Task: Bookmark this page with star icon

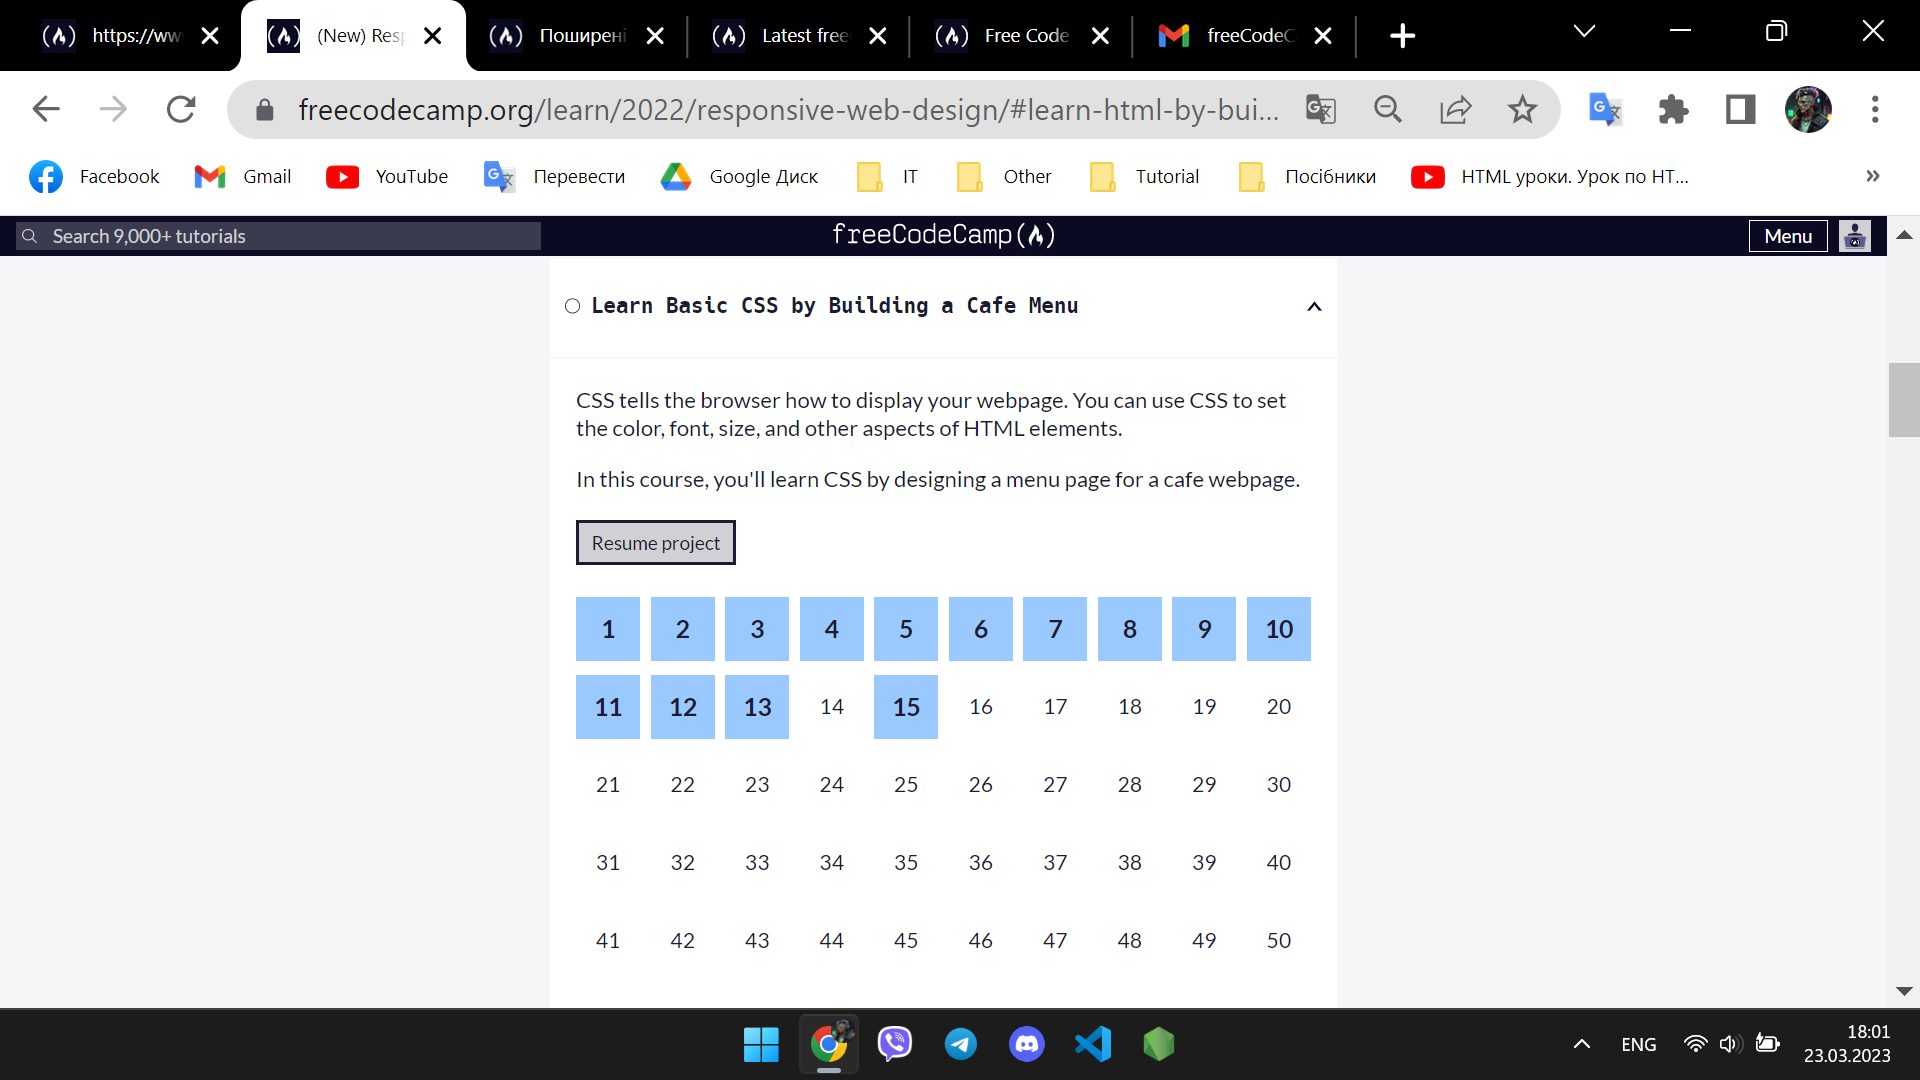Action: pos(1522,109)
